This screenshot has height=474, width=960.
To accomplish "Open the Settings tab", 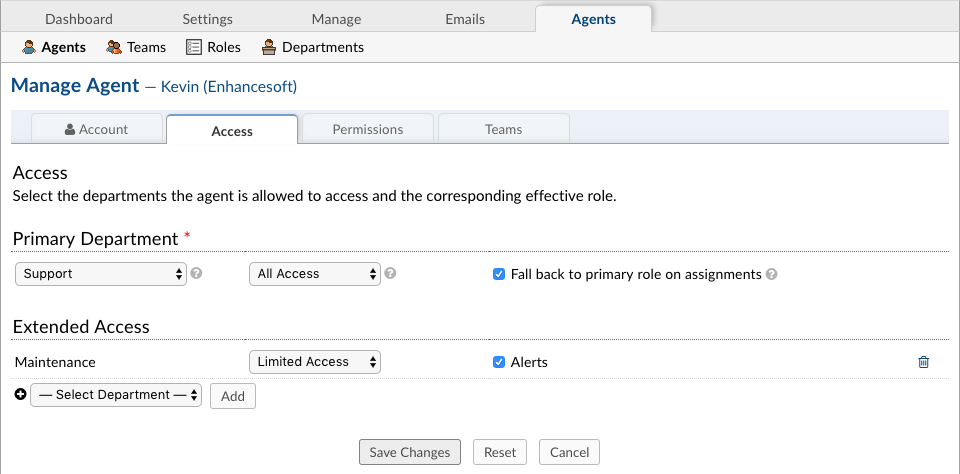I will (208, 19).
